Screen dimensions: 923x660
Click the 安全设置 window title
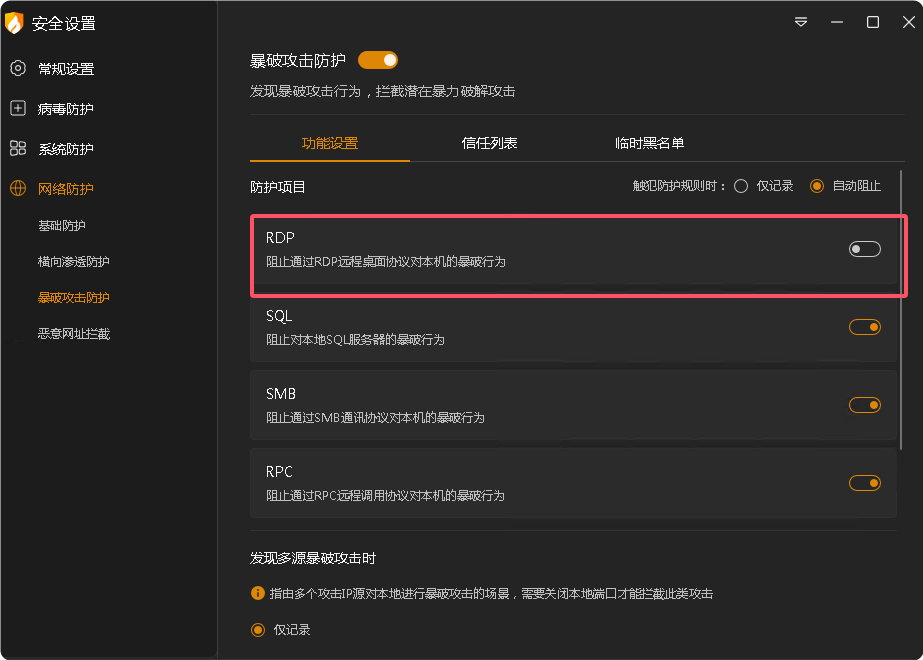[x=64, y=24]
